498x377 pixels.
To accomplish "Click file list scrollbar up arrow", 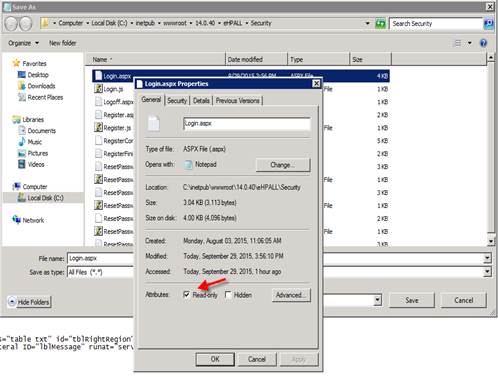I will [491, 58].
